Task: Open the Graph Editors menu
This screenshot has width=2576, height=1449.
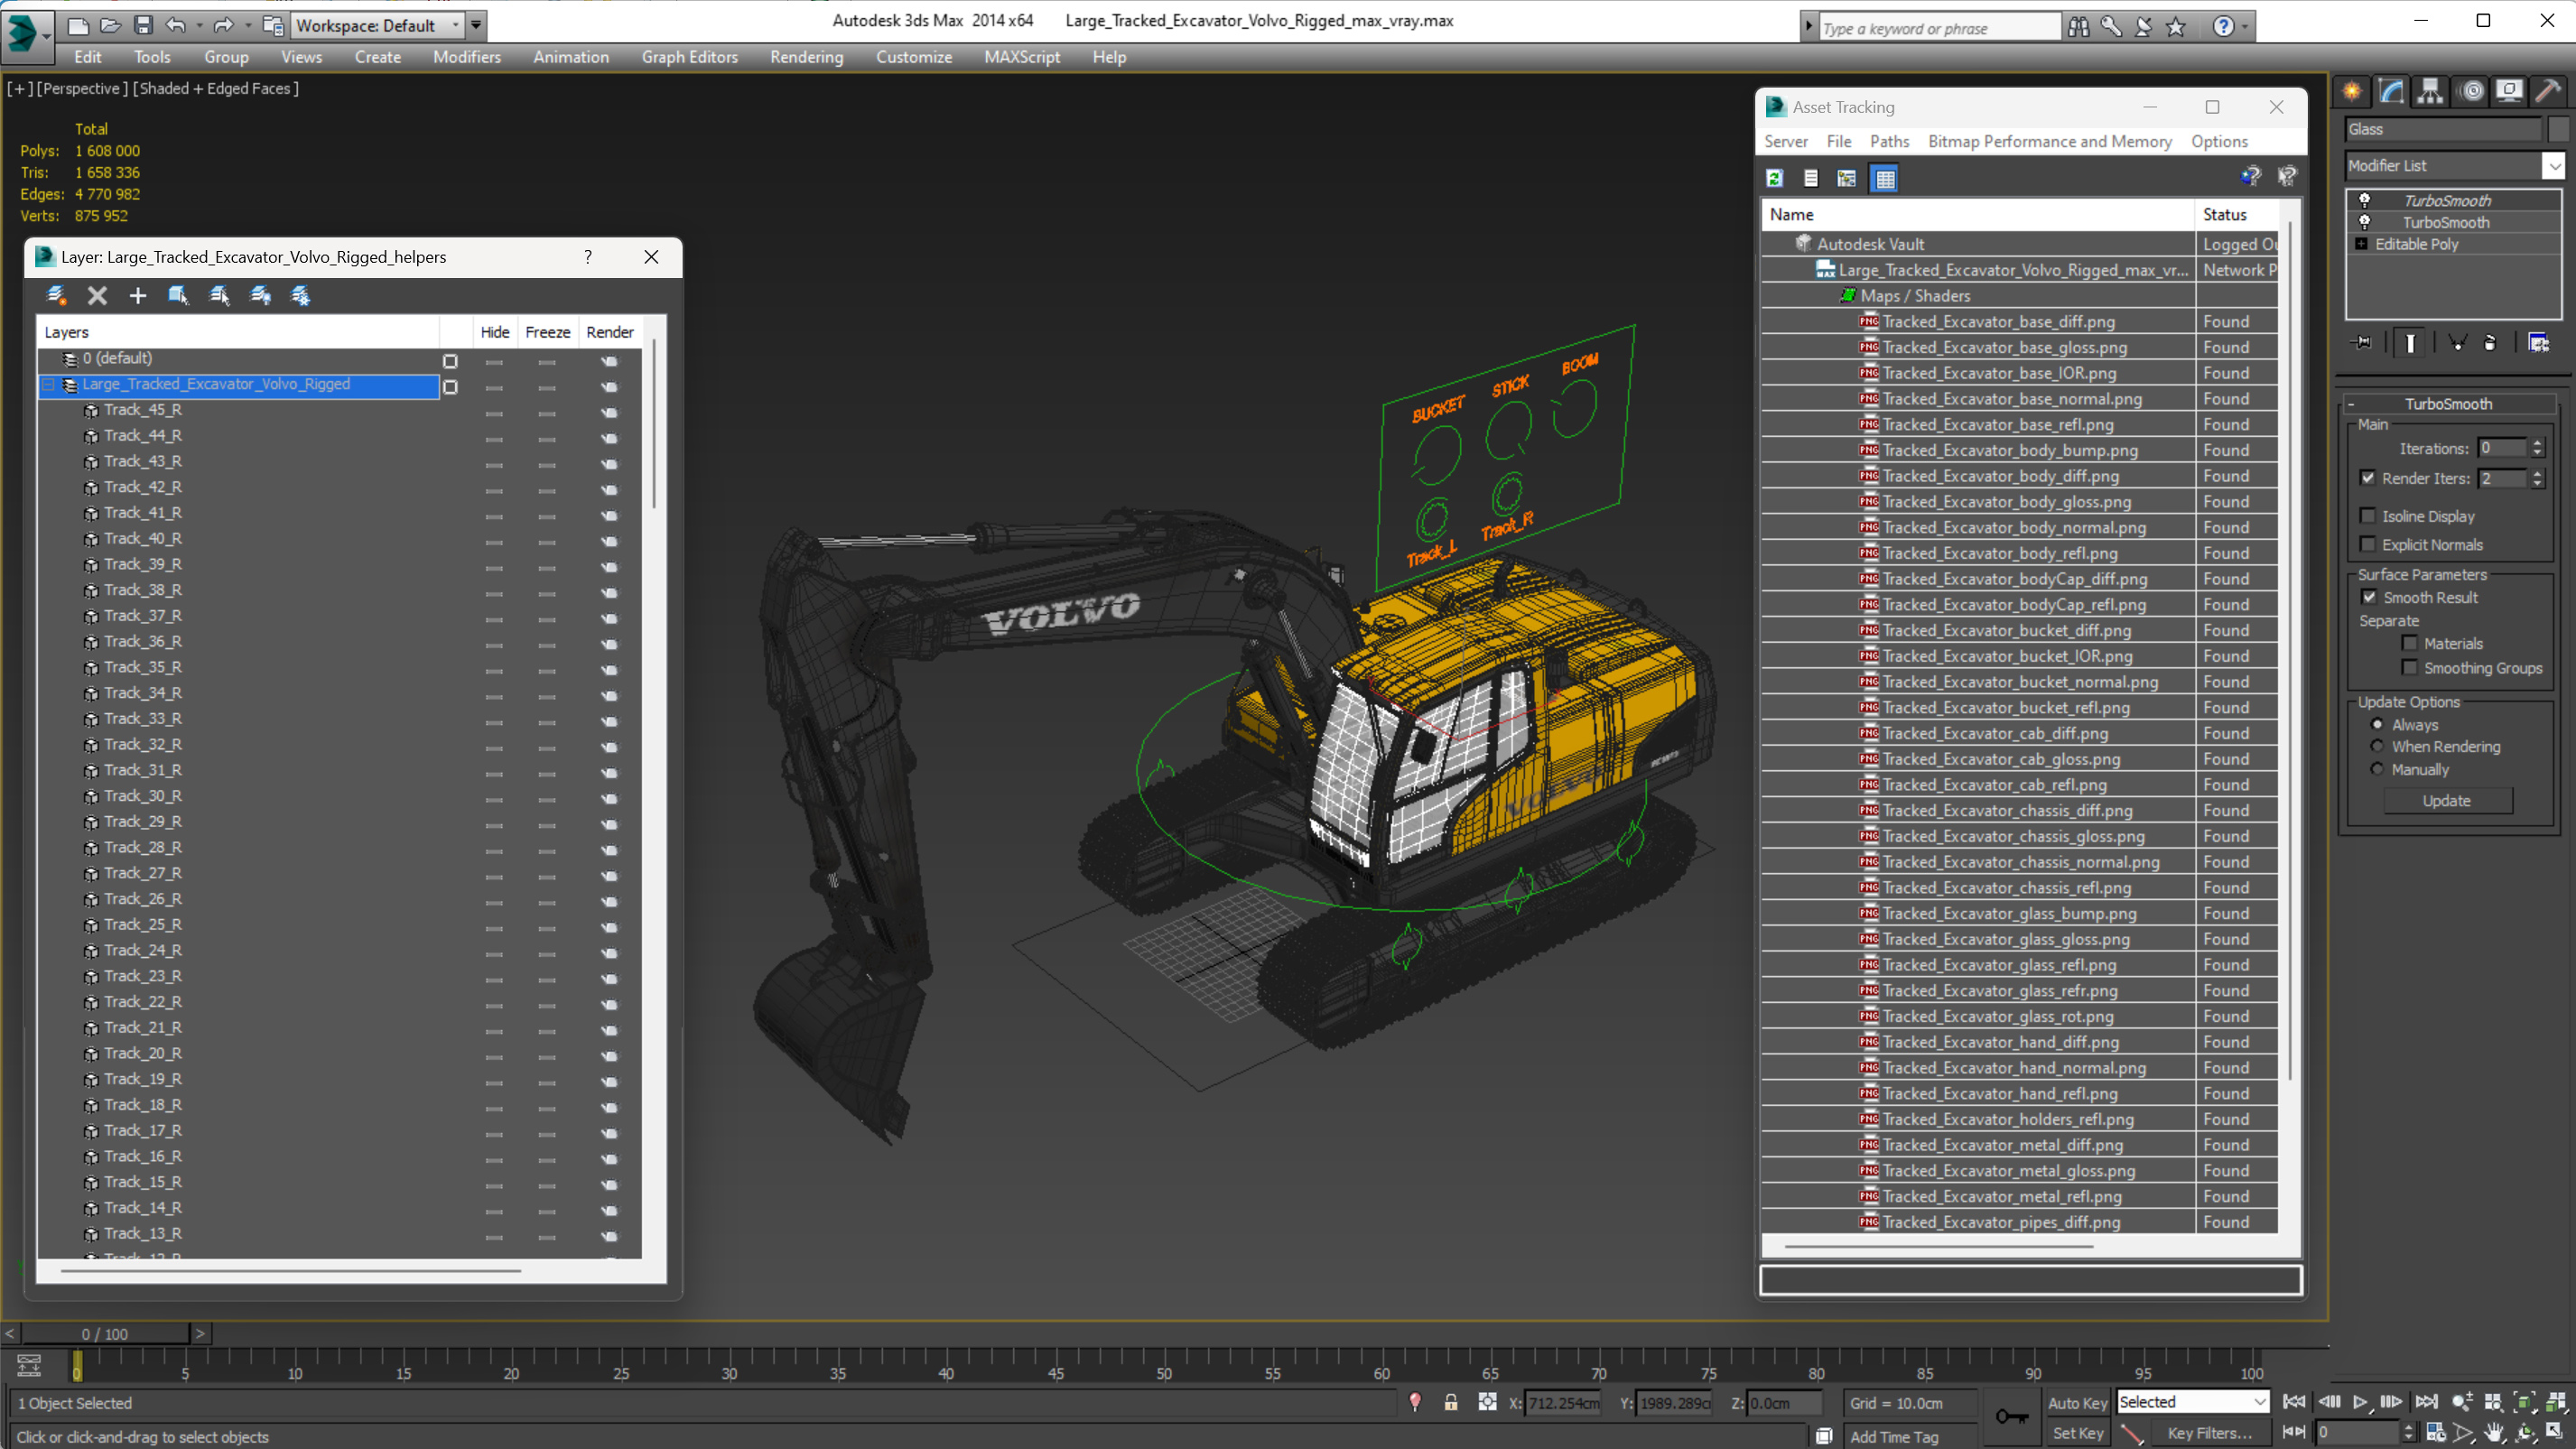Action: tap(689, 57)
